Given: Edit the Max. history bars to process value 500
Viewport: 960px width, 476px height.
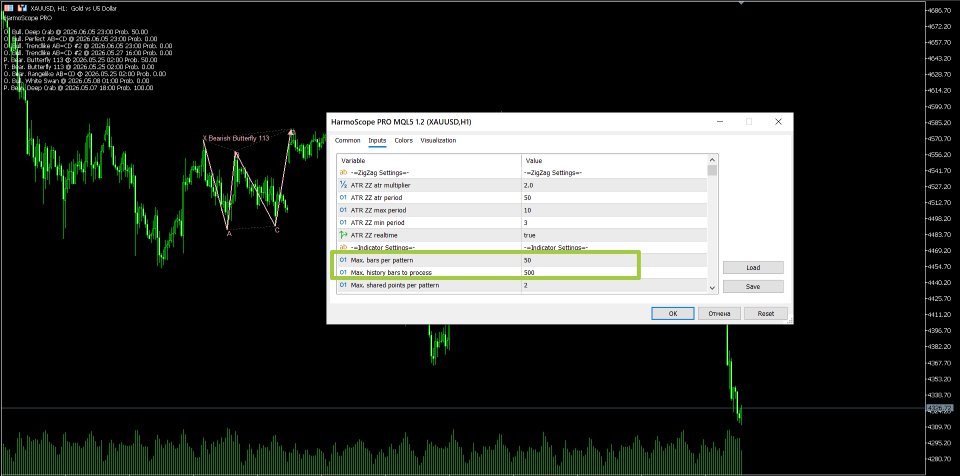Looking at the screenshot, I should pyautogui.click(x=614, y=272).
